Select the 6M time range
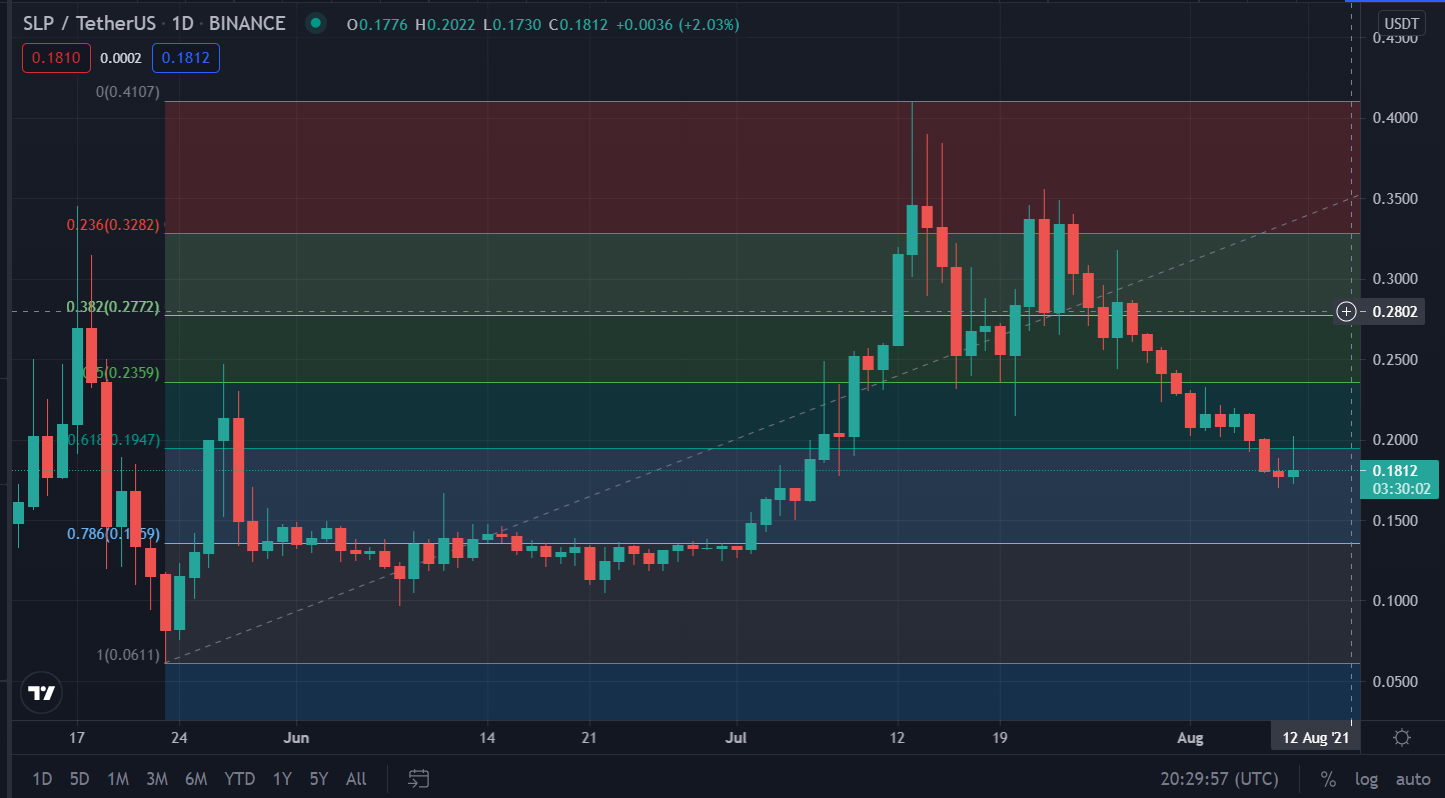Viewport: 1445px width, 798px height. [x=196, y=779]
